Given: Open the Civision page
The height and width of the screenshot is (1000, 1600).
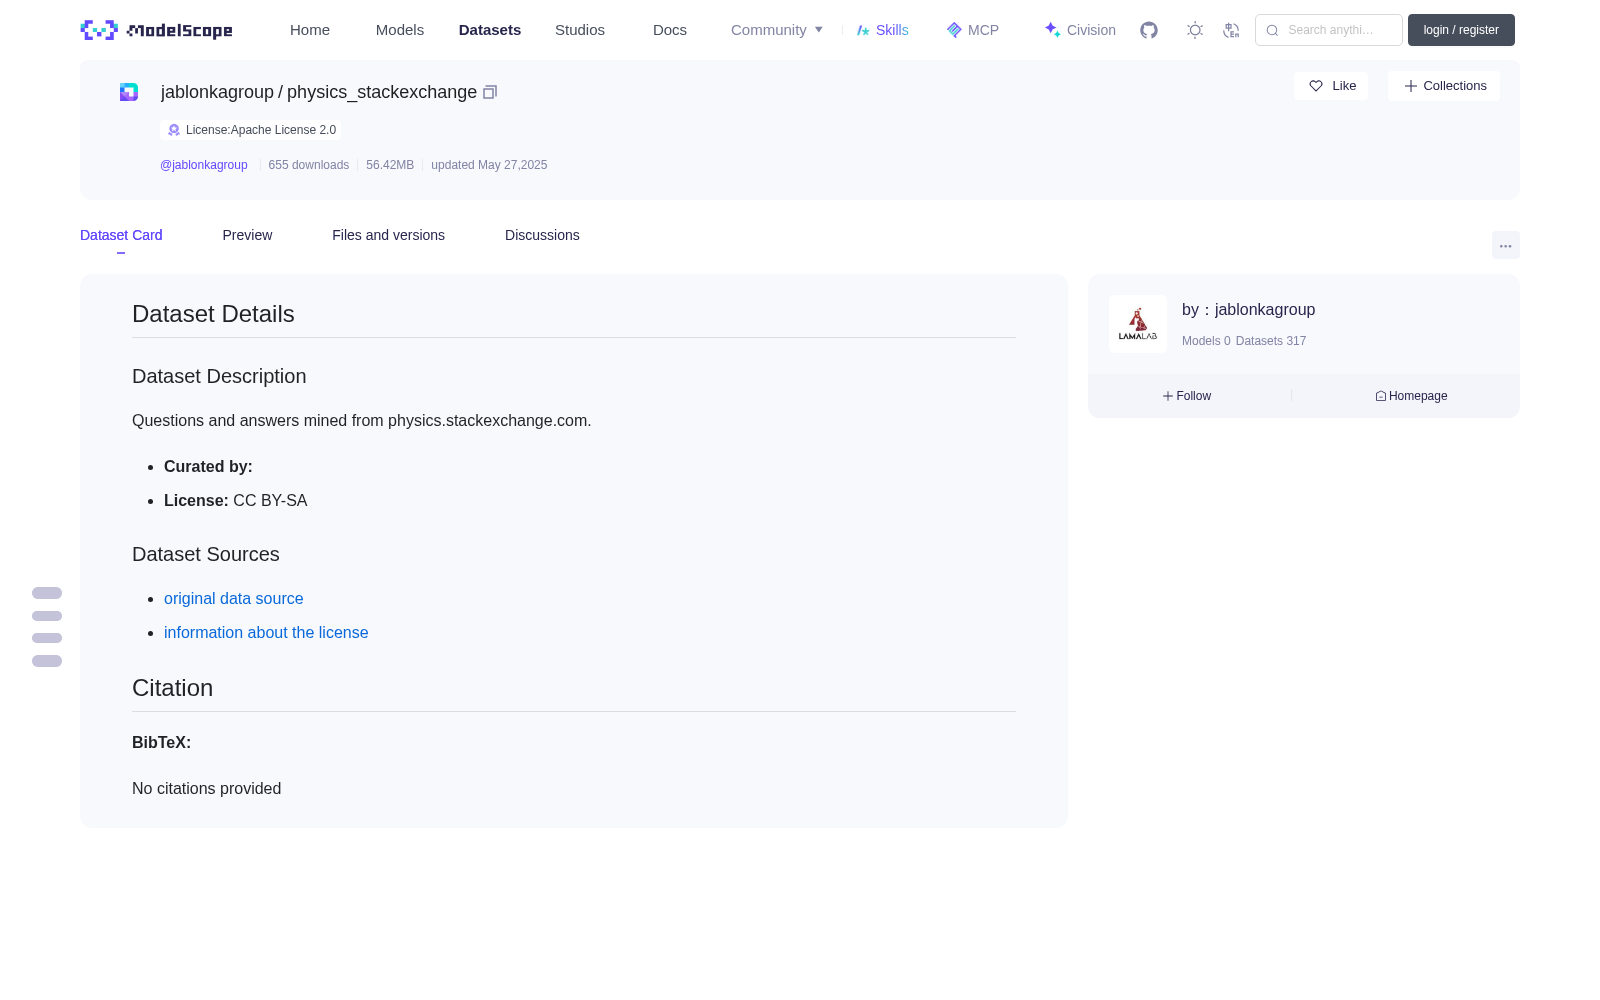Looking at the screenshot, I should click(1080, 30).
